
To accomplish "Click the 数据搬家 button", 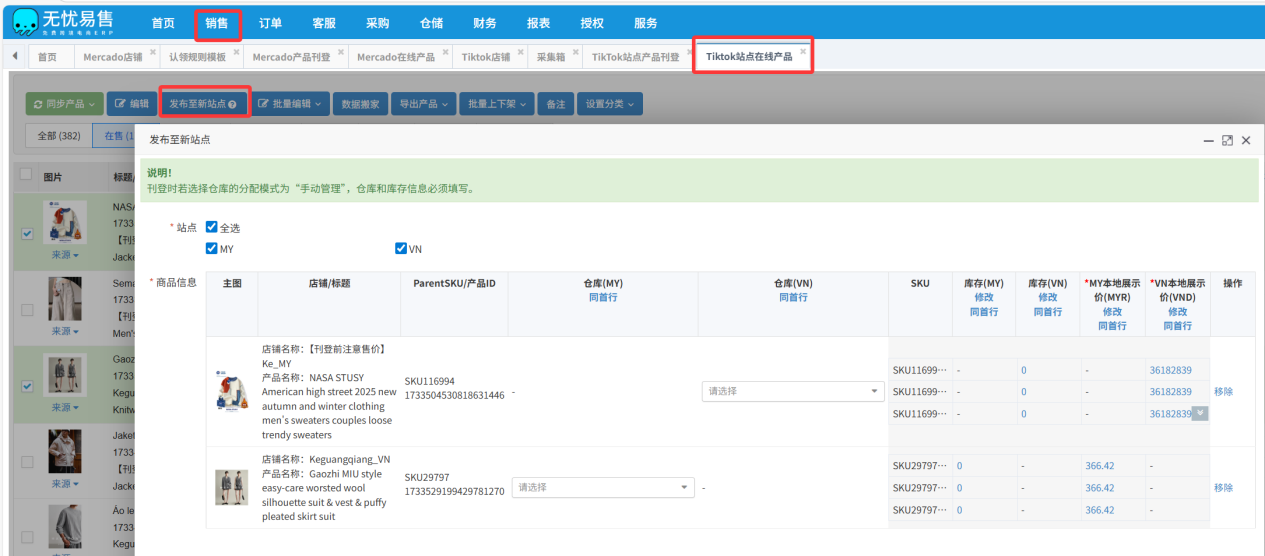I will 360,104.
